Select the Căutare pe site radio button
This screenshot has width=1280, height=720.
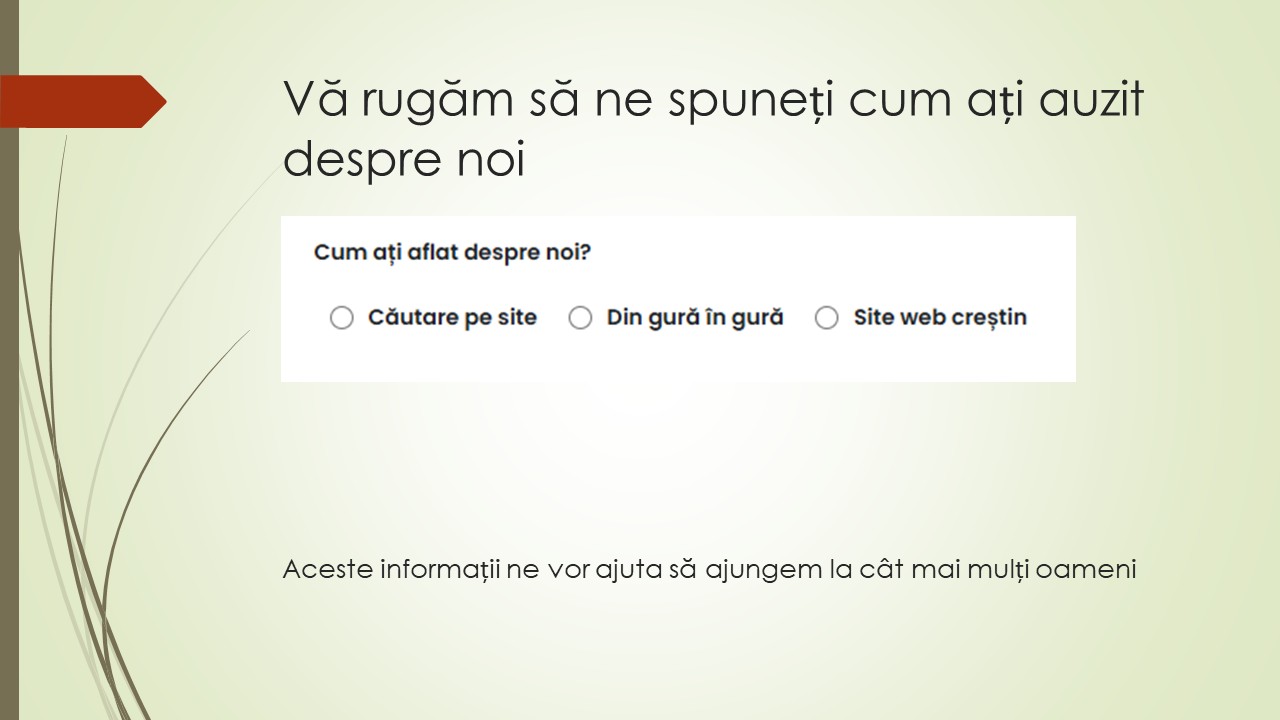point(342,317)
